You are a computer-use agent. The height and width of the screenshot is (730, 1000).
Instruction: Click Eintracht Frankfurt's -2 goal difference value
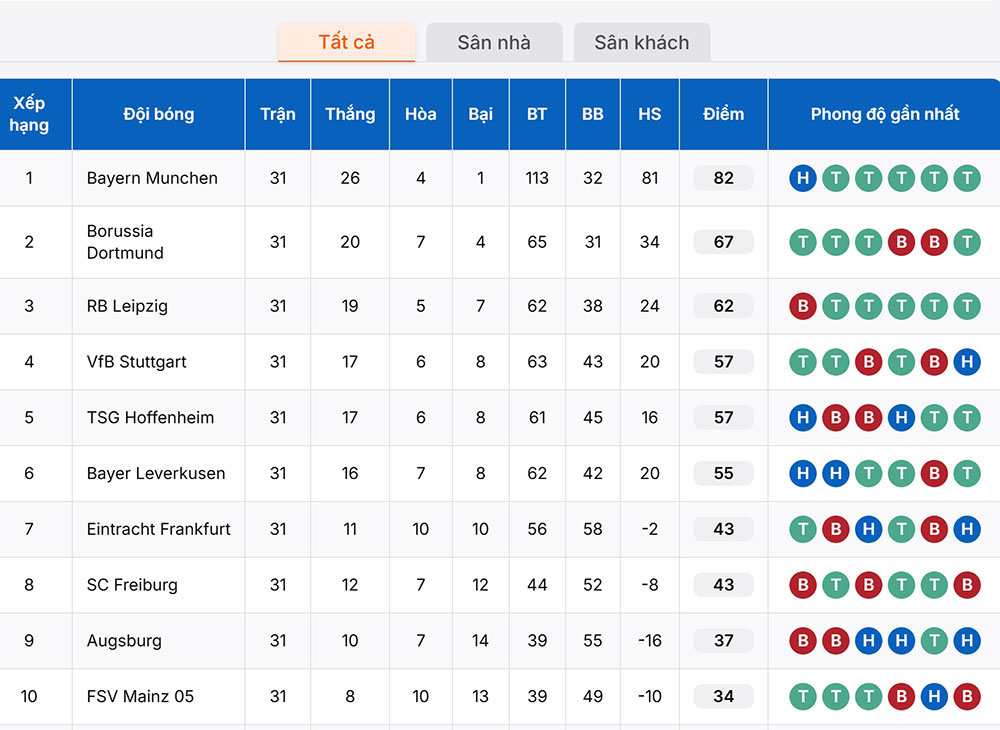[650, 529]
